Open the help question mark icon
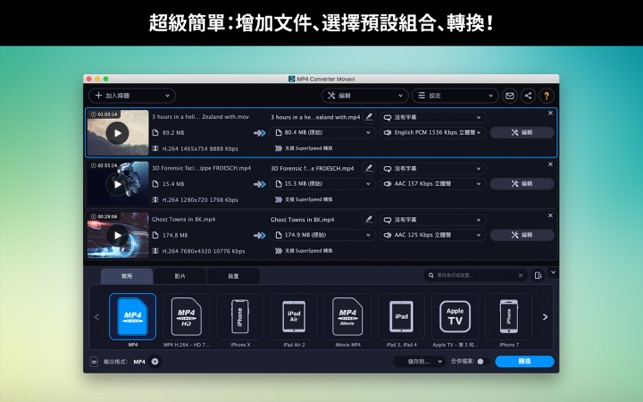 (x=547, y=96)
